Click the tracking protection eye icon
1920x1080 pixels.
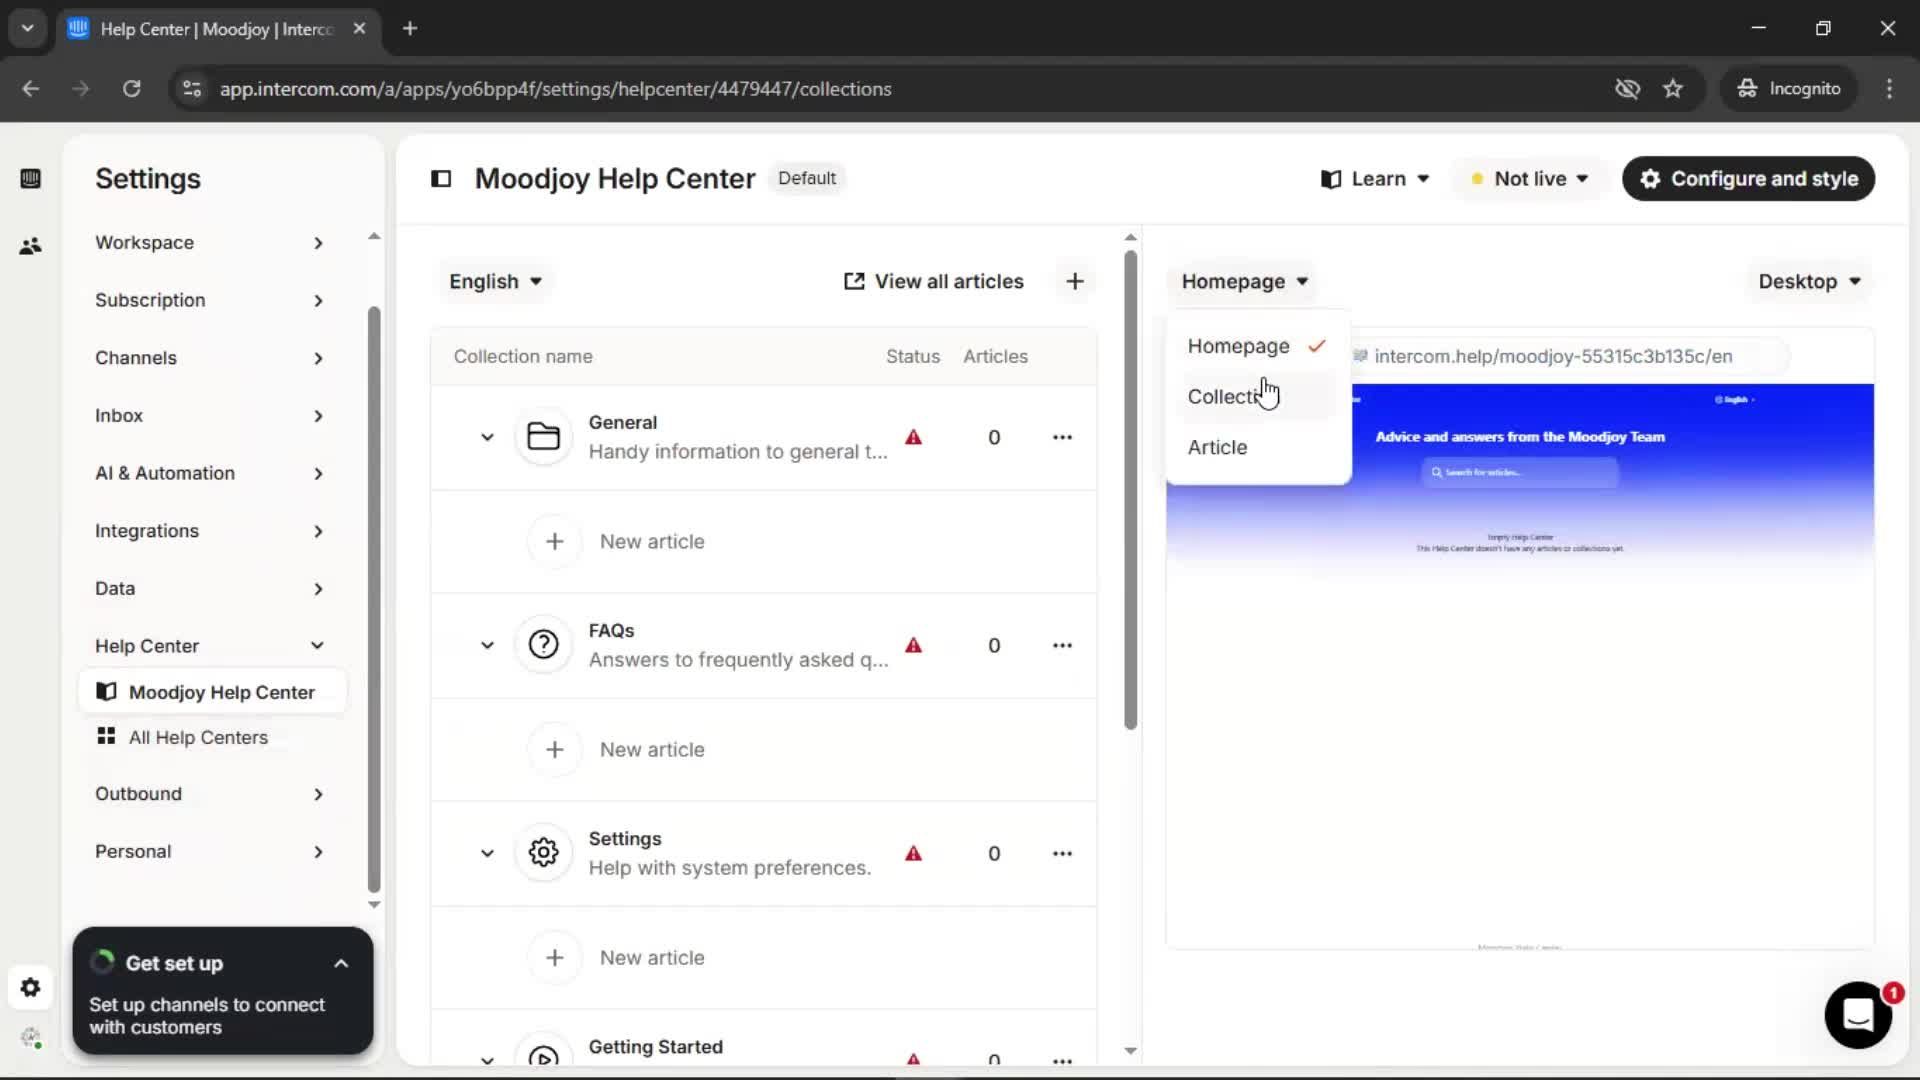coord(1627,89)
